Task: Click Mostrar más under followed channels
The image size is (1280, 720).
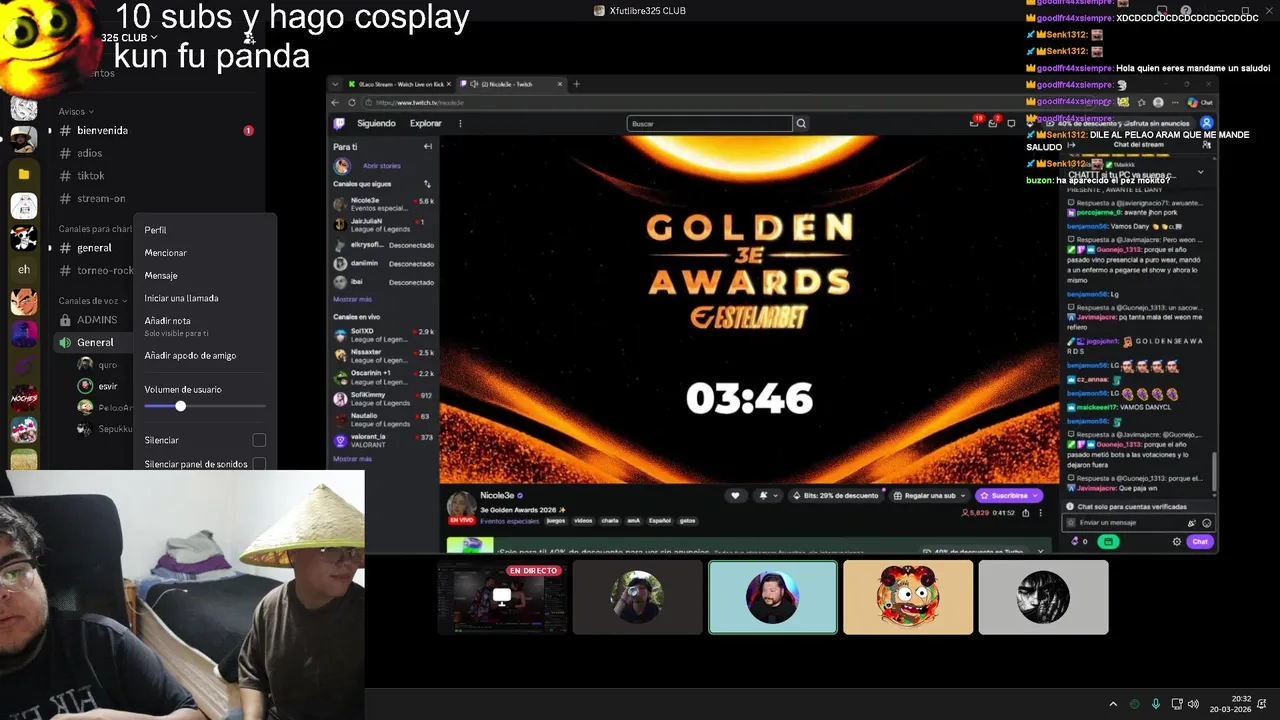Action: (x=352, y=299)
